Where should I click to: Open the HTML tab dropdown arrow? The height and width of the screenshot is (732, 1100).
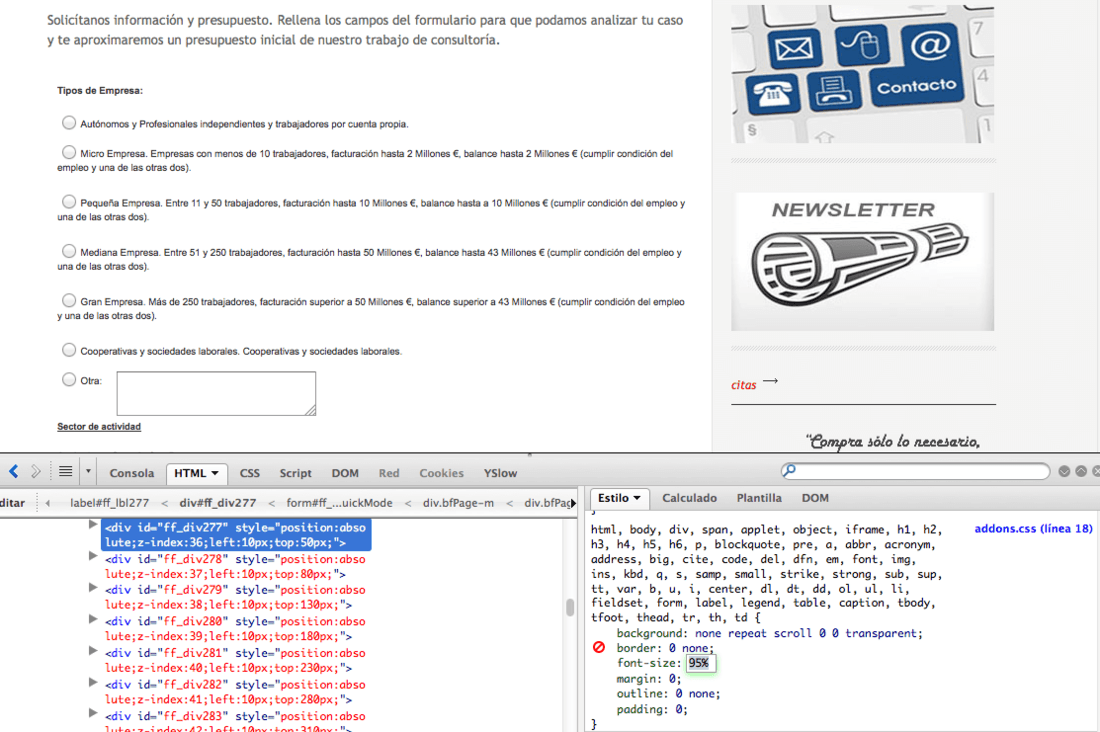pos(215,474)
